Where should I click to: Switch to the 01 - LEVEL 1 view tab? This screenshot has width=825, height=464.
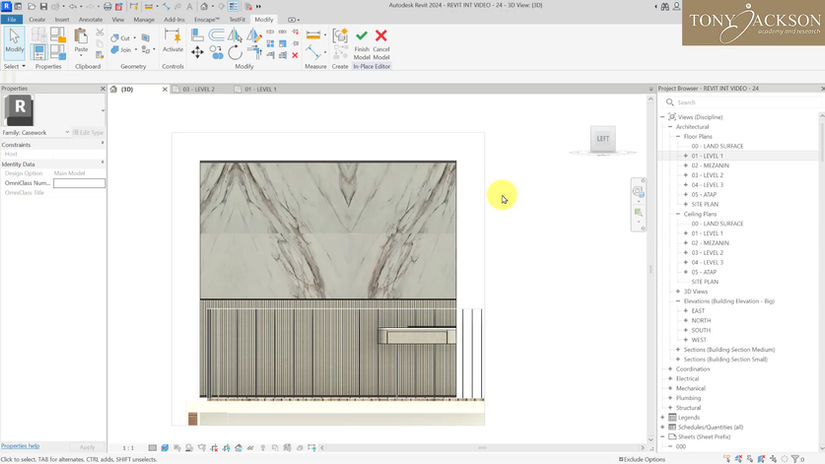click(260, 89)
